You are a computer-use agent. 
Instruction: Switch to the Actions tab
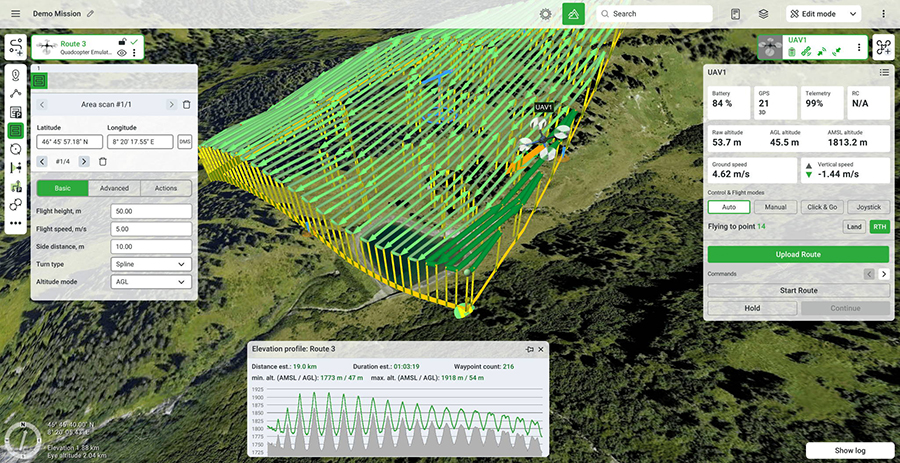coord(166,188)
